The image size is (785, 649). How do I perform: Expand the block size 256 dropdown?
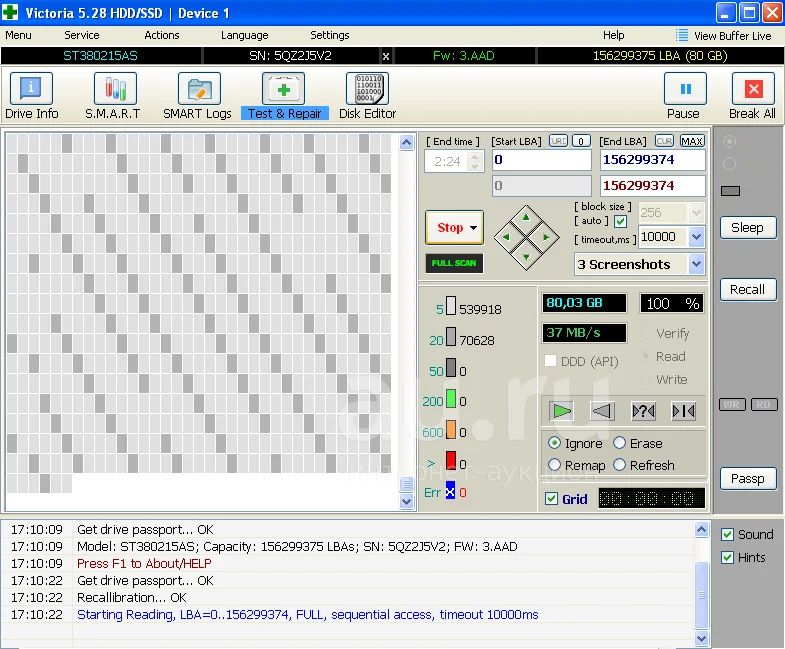point(696,213)
